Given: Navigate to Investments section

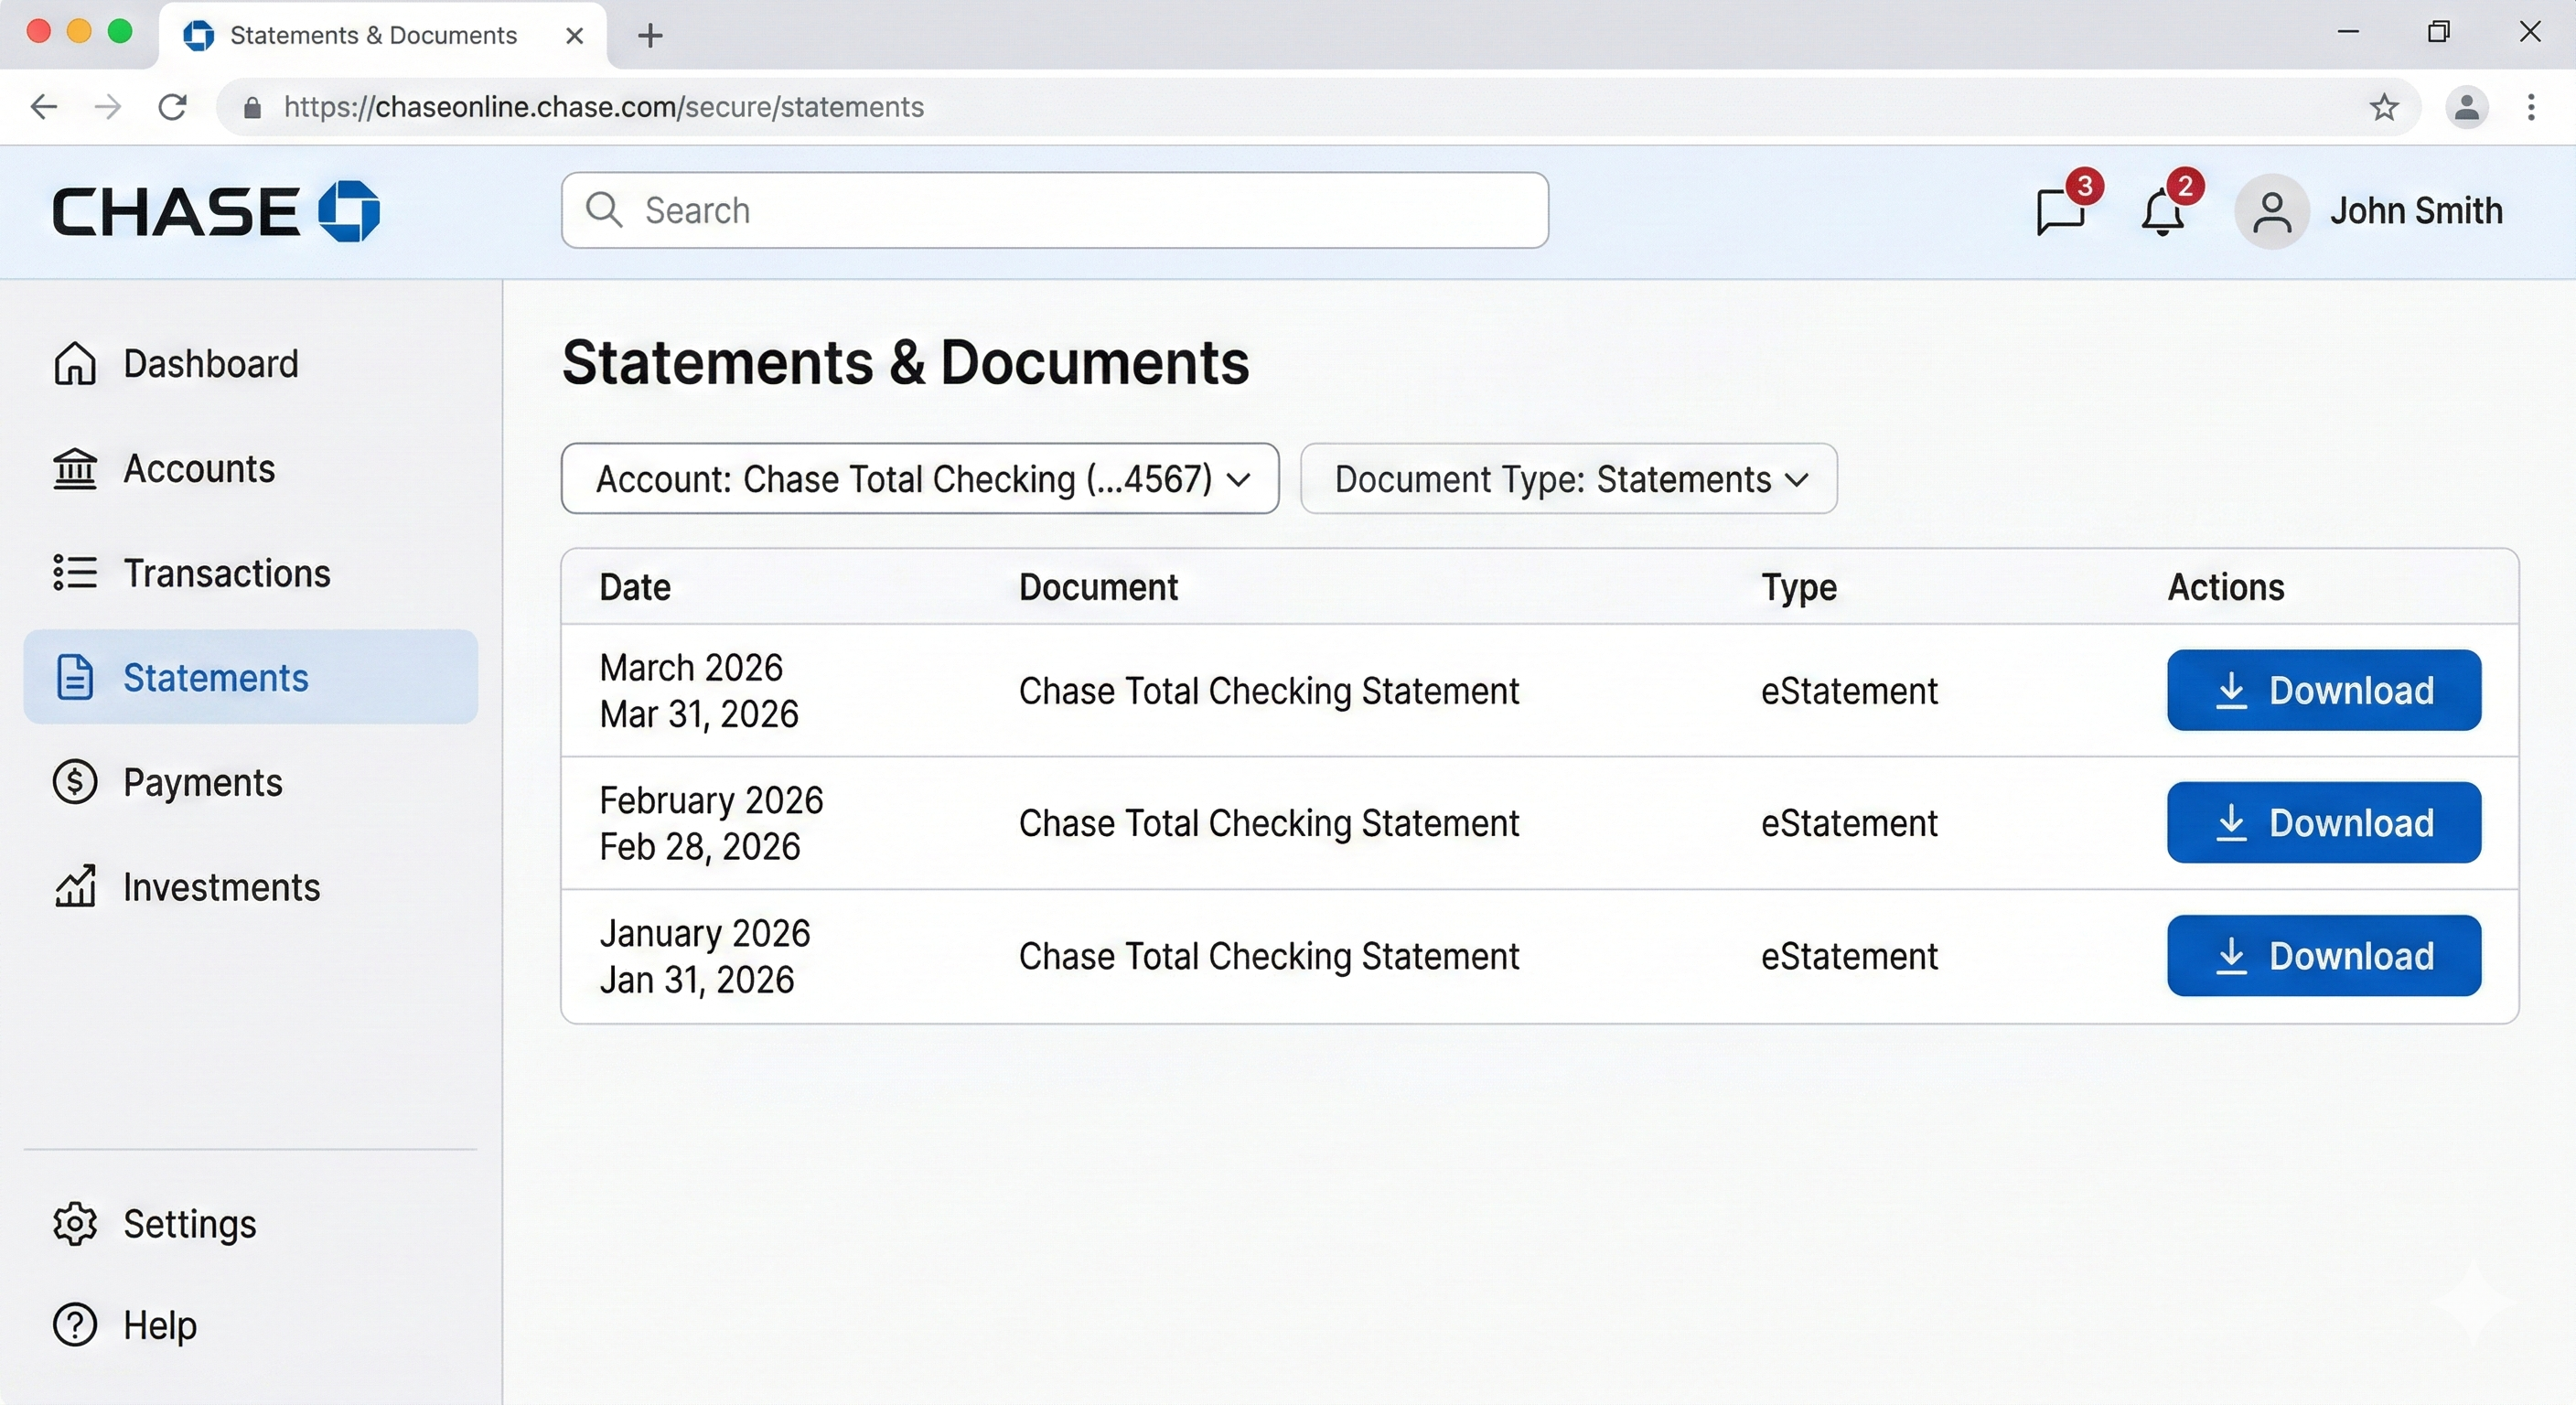Looking at the screenshot, I should (221, 887).
